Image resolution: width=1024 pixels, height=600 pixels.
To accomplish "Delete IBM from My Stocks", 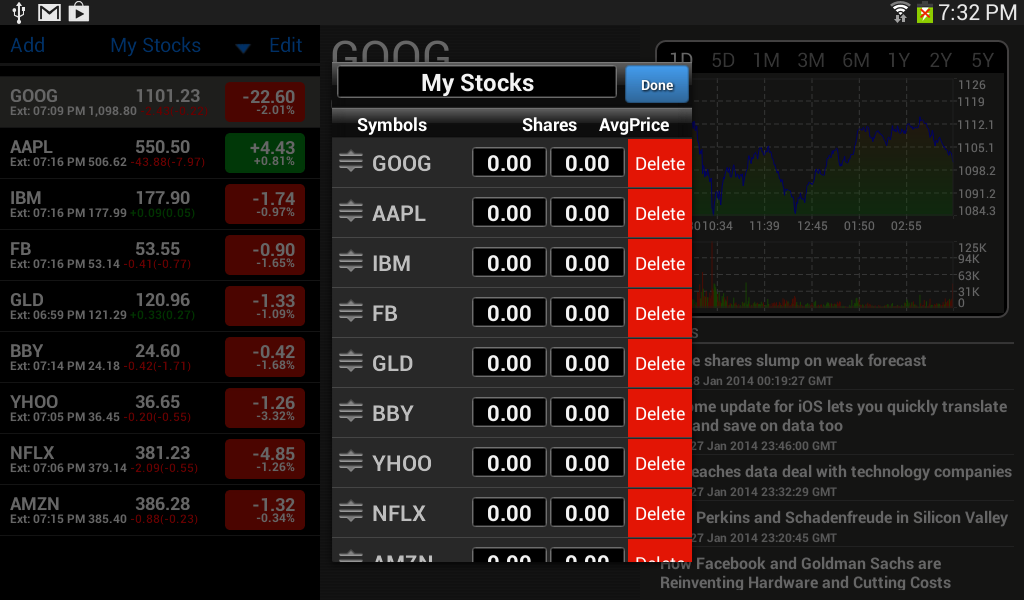I will 660,264.
